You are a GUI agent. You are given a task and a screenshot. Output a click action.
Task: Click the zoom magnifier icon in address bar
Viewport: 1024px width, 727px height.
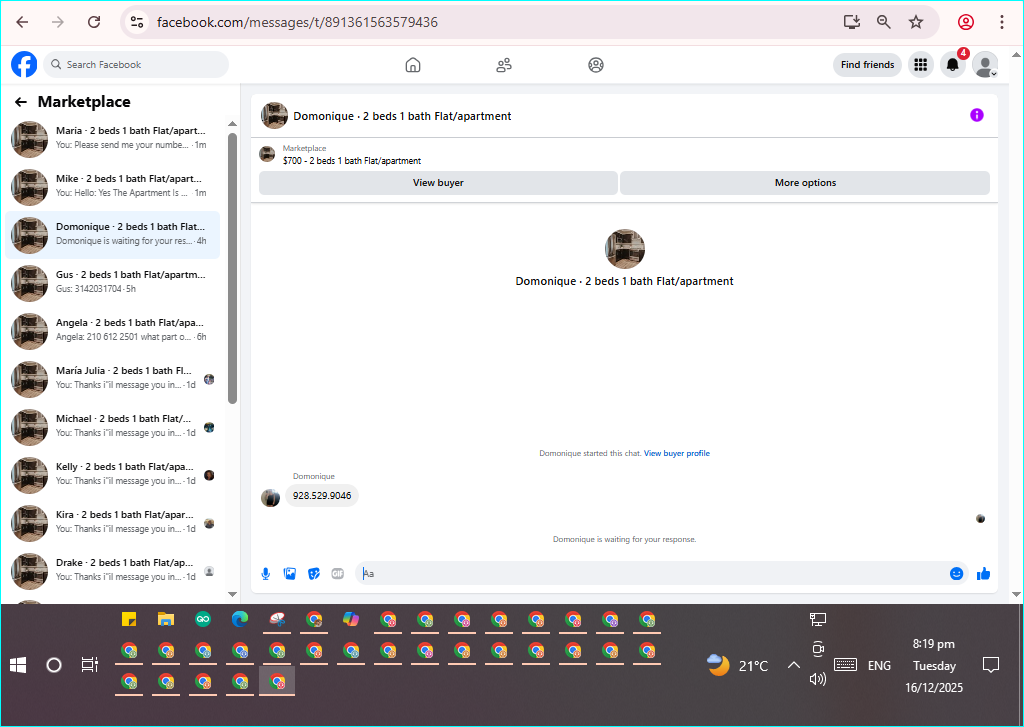point(884,22)
